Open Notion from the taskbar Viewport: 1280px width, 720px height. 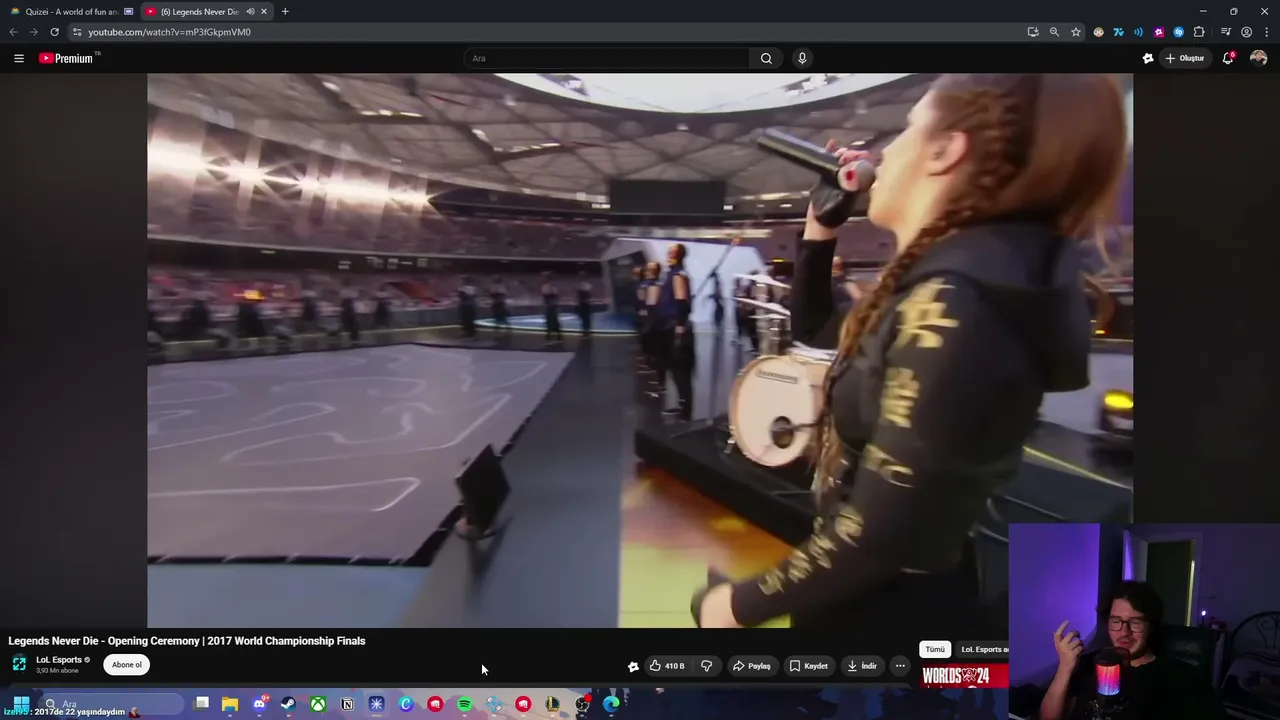[347, 704]
